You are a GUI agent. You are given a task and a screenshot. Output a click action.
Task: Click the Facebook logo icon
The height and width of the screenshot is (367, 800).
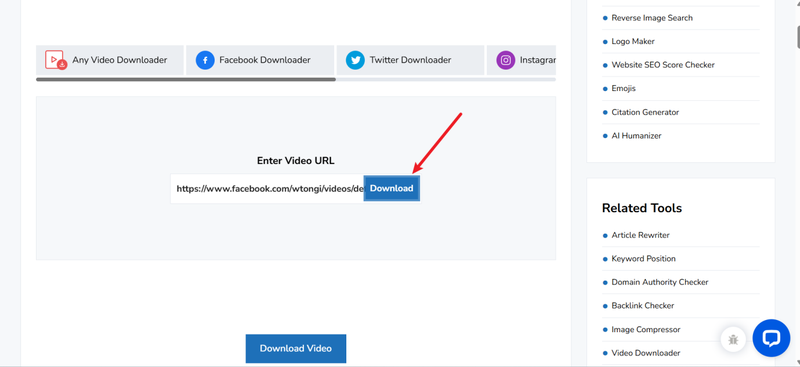click(x=205, y=60)
